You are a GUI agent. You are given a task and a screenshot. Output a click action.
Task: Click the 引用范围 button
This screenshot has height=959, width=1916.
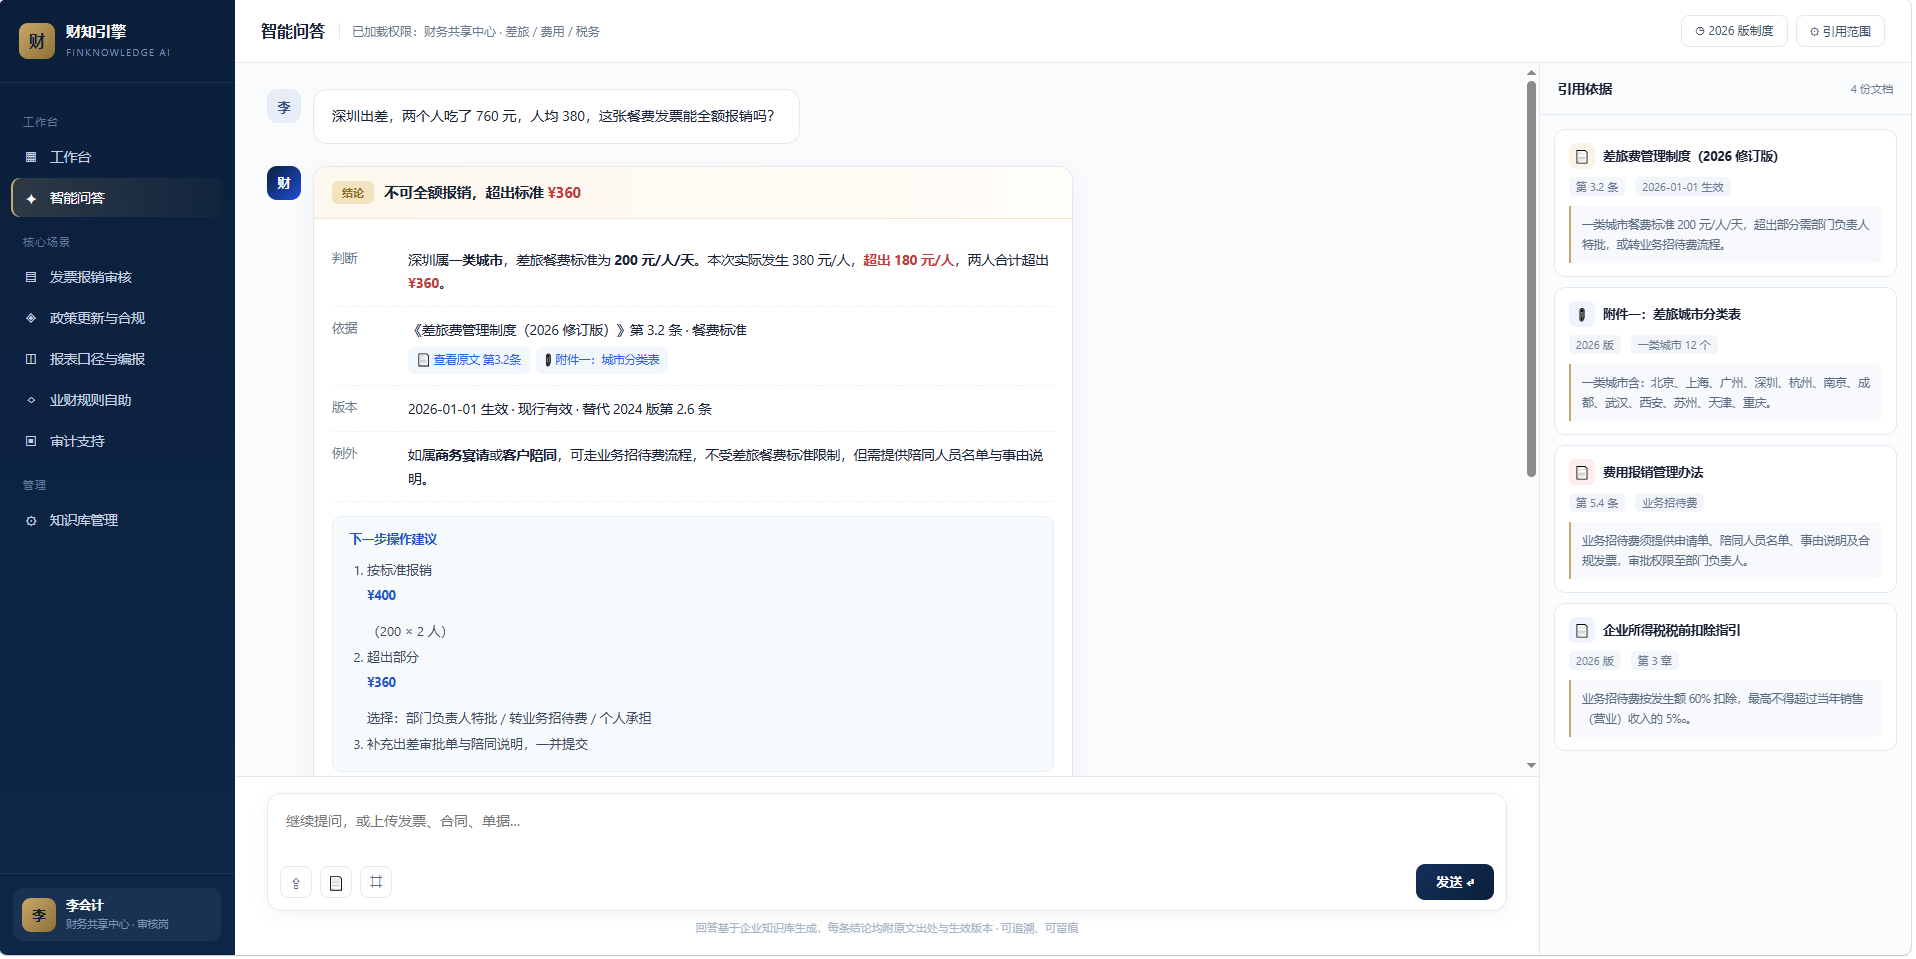point(1839,31)
